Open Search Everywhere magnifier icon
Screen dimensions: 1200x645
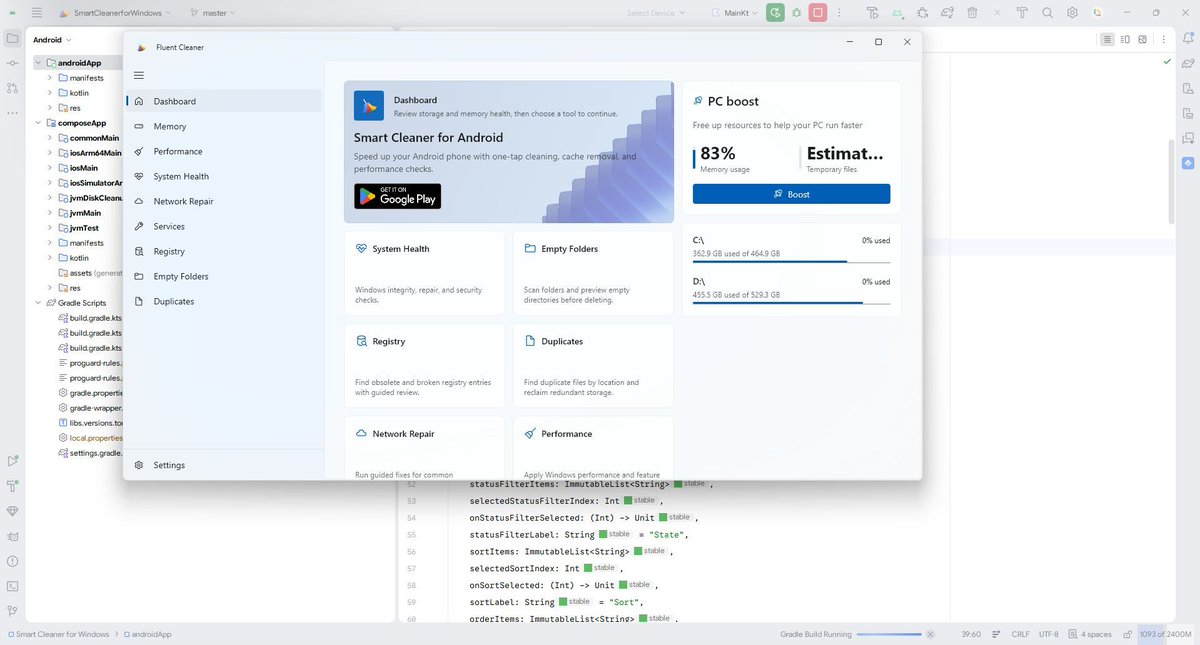point(1047,13)
